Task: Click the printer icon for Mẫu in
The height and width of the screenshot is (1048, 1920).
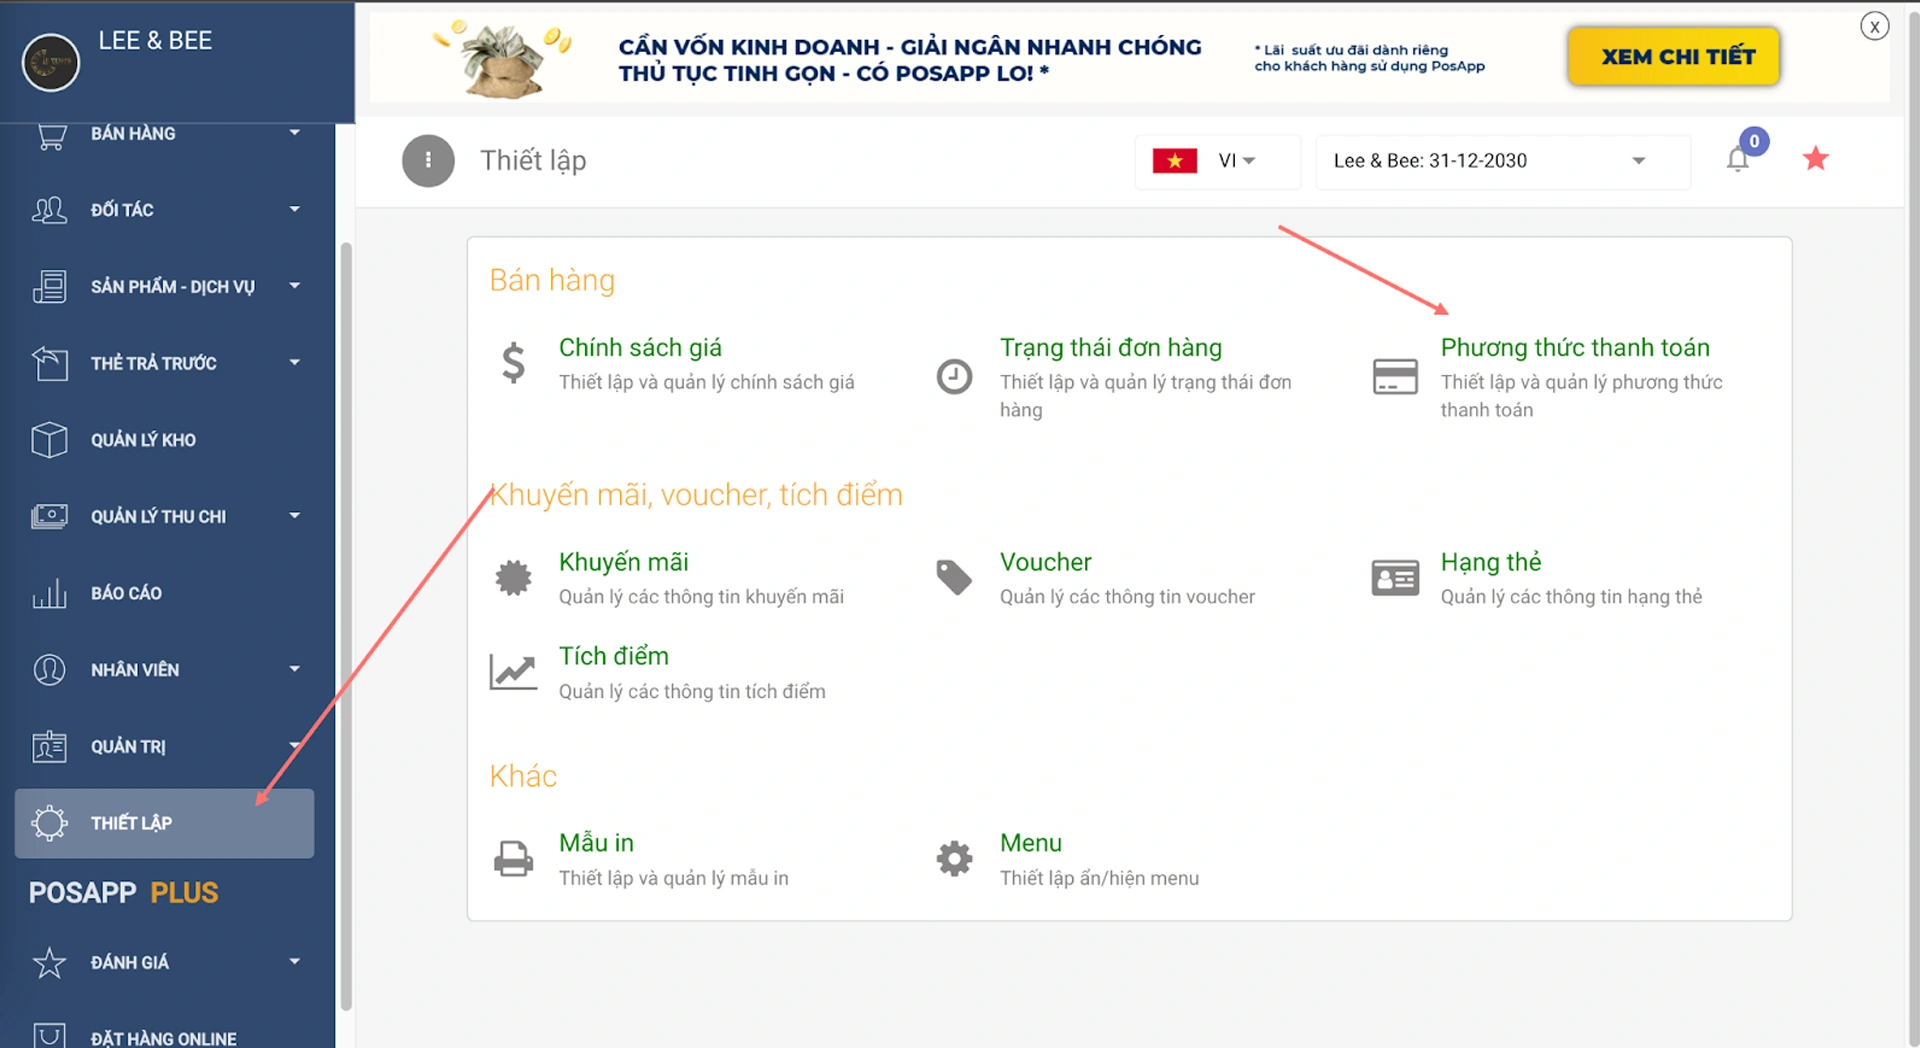Action: 513,859
